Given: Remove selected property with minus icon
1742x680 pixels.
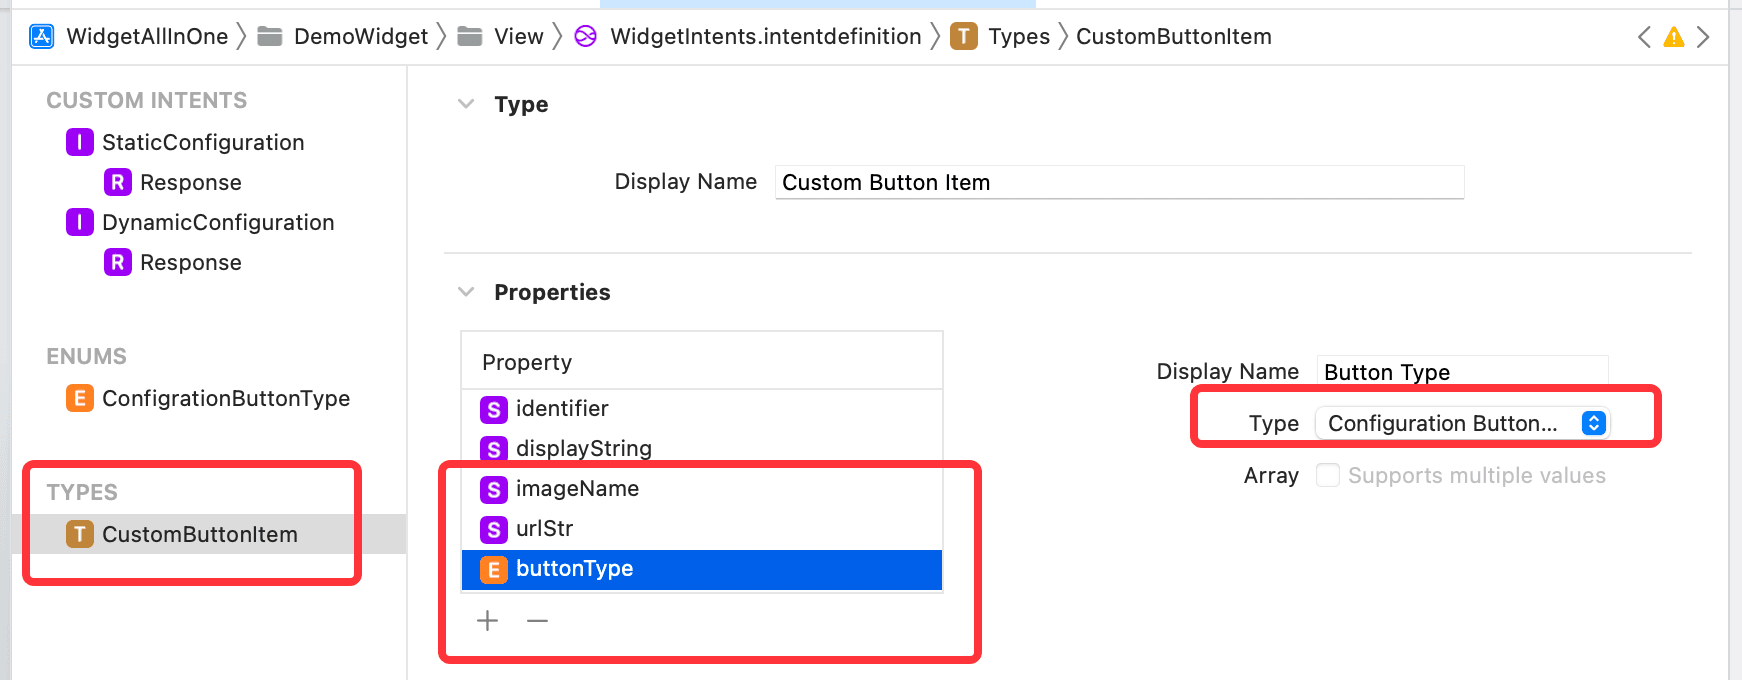Looking at the screenshot, I should tap(538, 621).
